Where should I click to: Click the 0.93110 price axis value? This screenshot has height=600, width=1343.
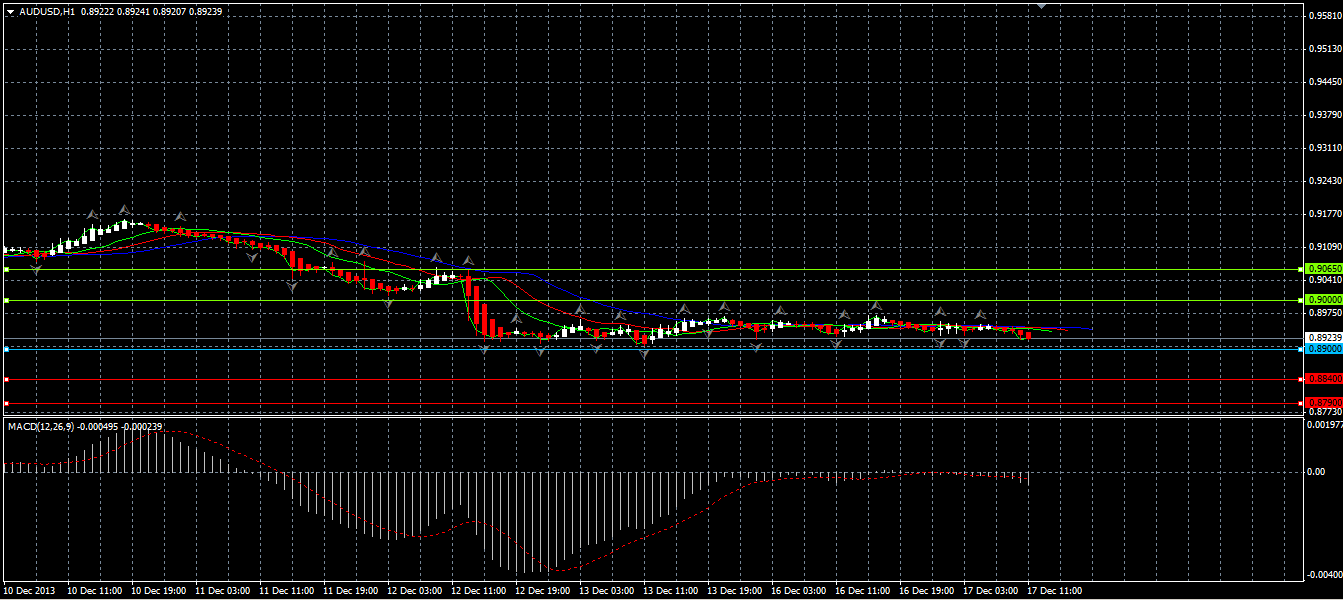[1326, 148]
